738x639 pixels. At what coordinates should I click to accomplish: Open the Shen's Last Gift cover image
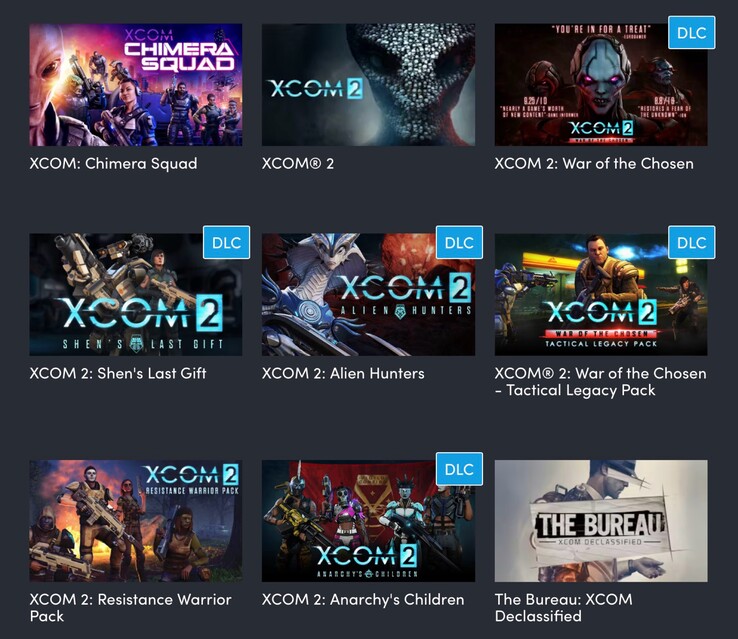(136, 295)
